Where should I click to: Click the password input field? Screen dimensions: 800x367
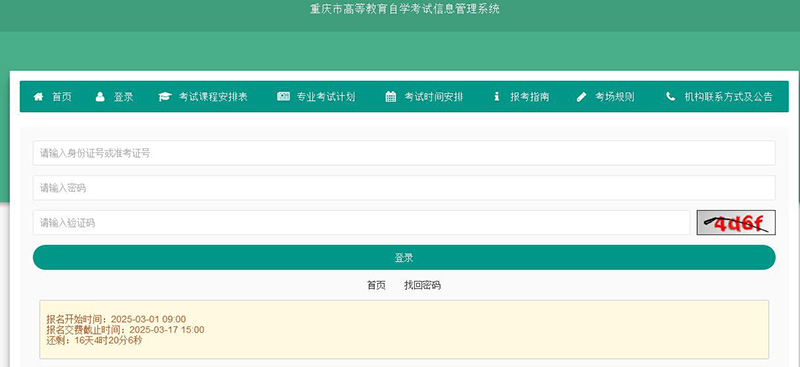point(404,188)
